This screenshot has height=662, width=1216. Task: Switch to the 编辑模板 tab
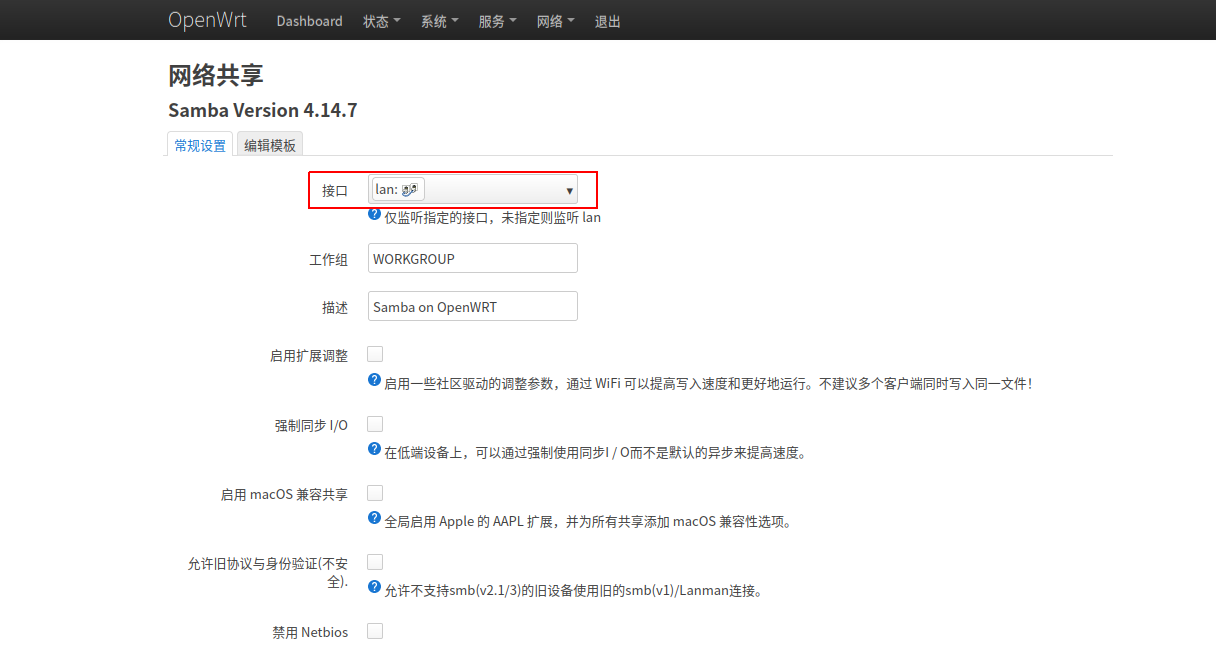point(270,145)
